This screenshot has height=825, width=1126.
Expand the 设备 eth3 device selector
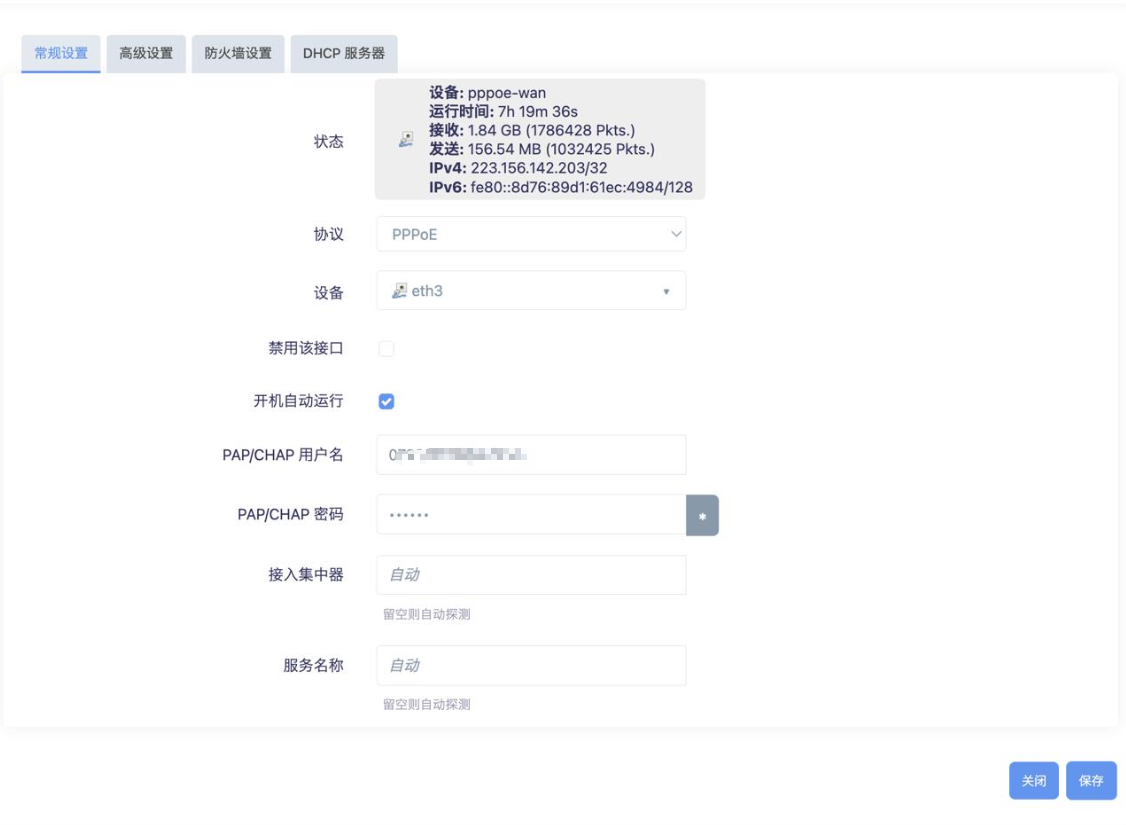[x=530, y=291]
